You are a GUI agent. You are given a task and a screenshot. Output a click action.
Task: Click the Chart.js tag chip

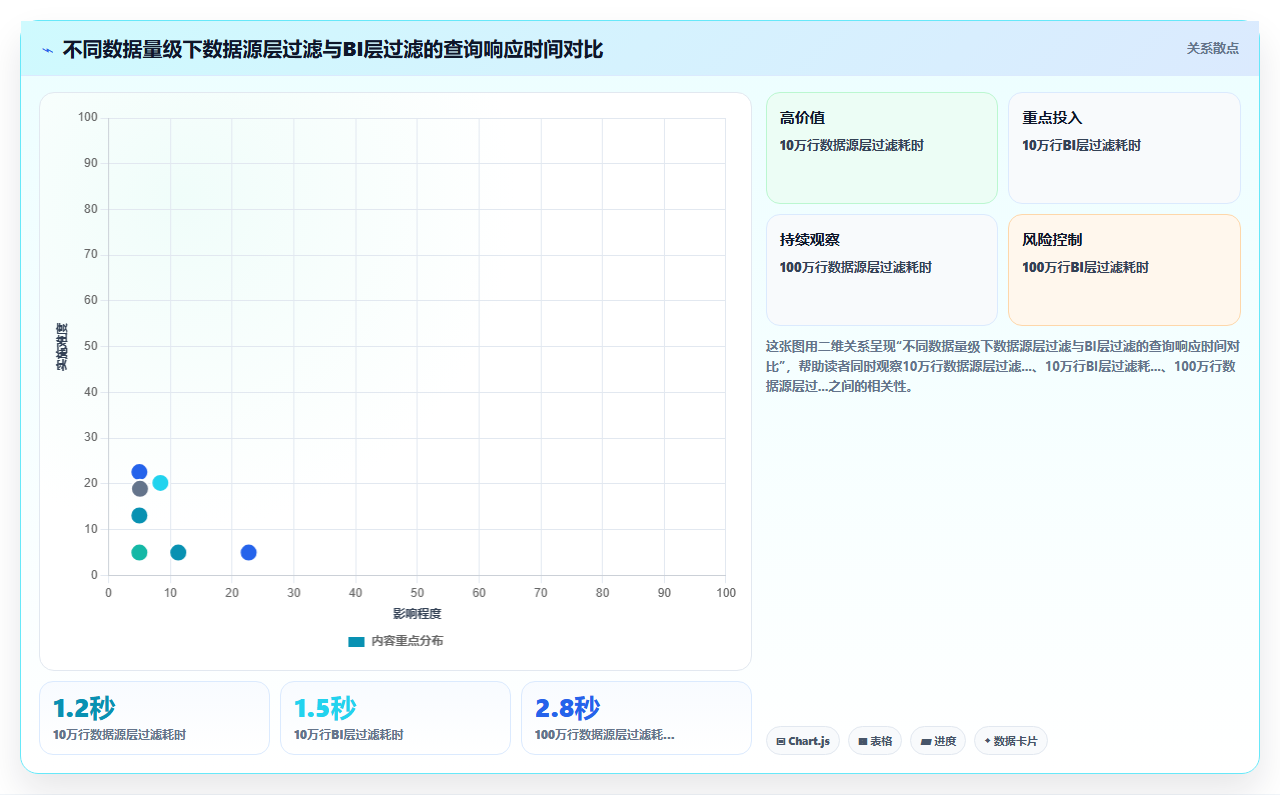(803, 741)
